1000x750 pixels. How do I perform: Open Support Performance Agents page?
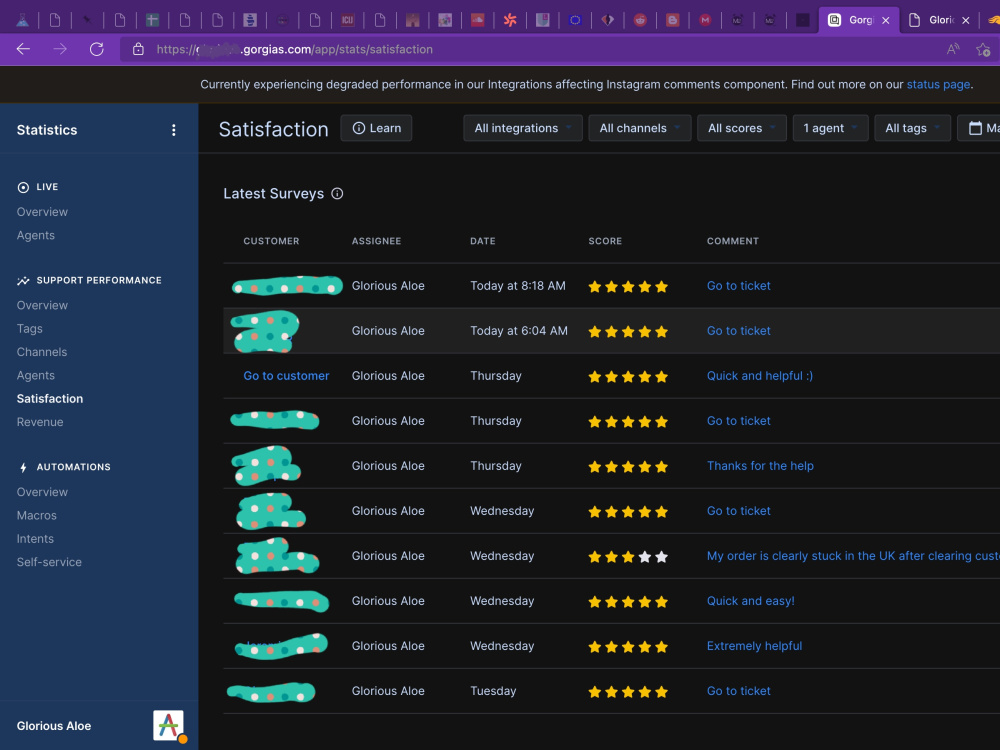[36, 376]
